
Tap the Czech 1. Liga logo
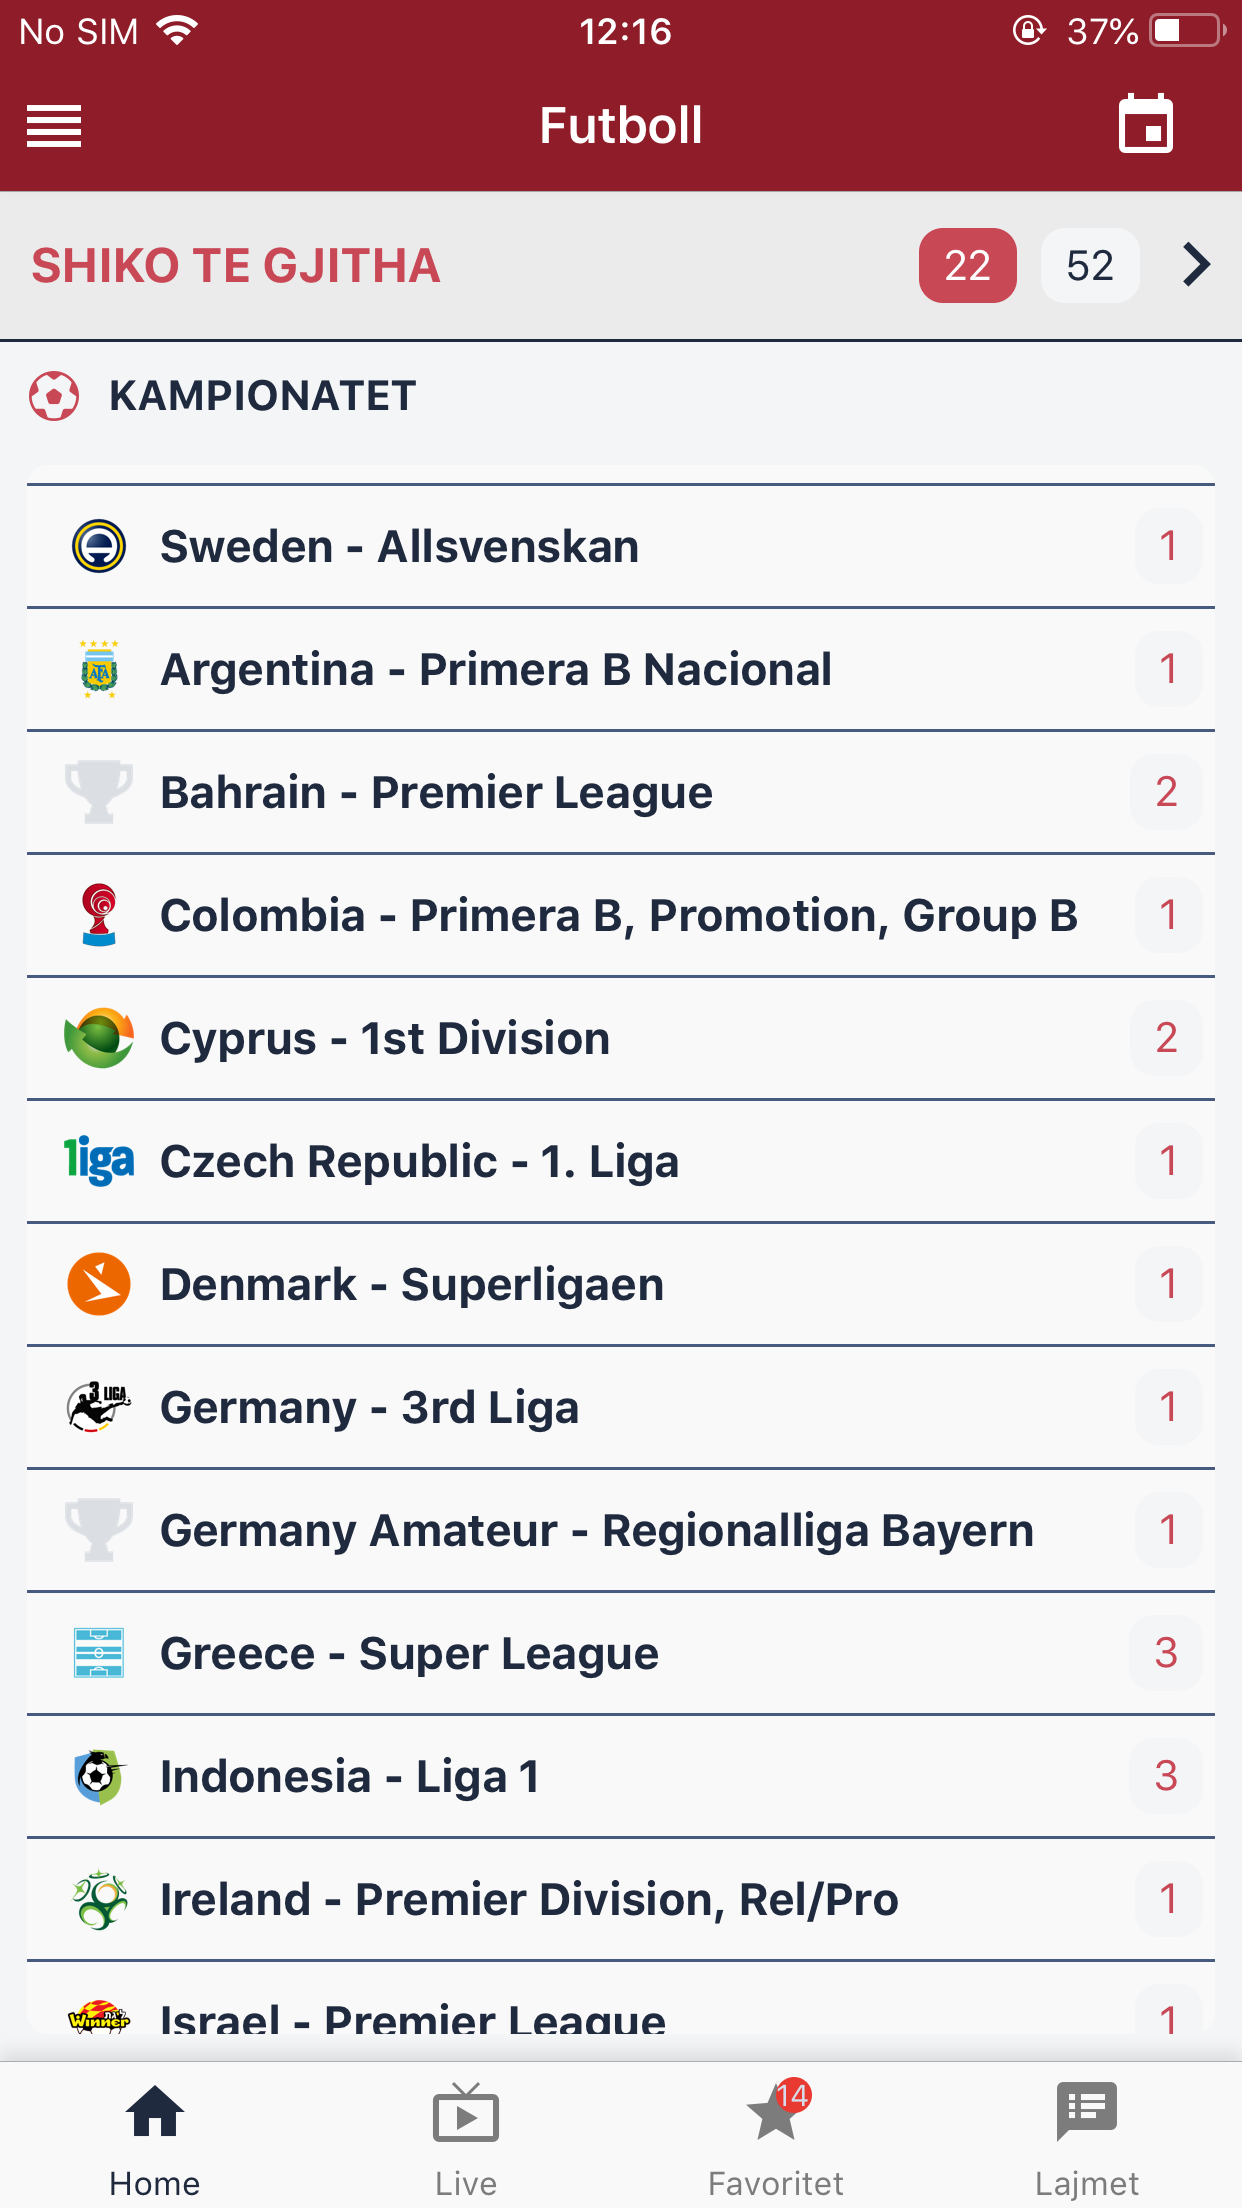99,1161
